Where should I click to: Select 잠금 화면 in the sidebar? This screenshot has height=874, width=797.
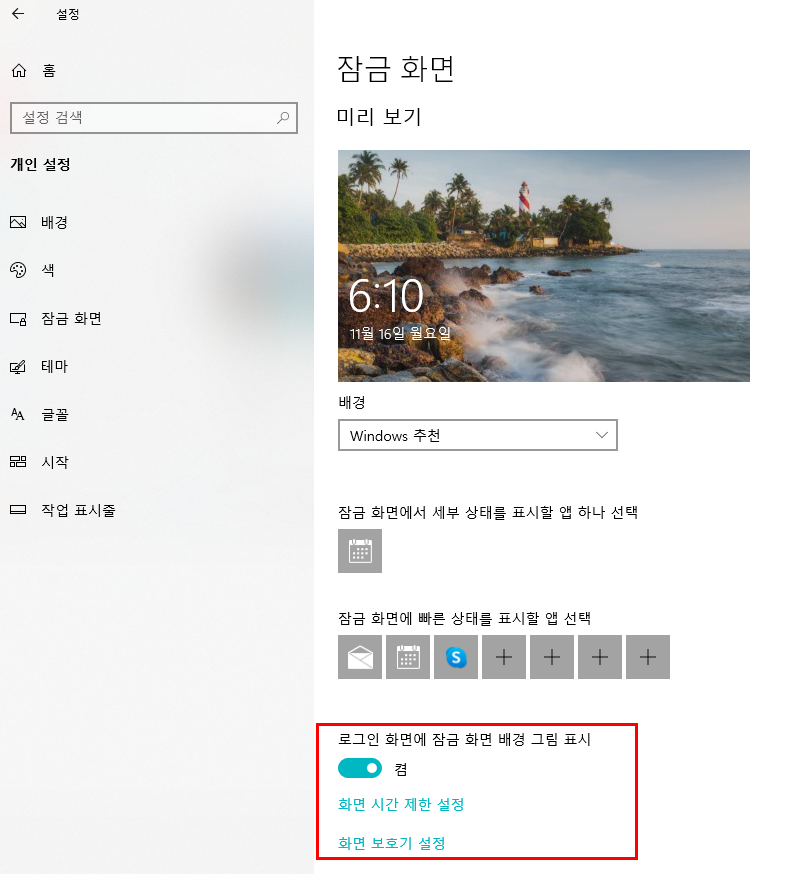pyautogui.click(x=71, y=318)
